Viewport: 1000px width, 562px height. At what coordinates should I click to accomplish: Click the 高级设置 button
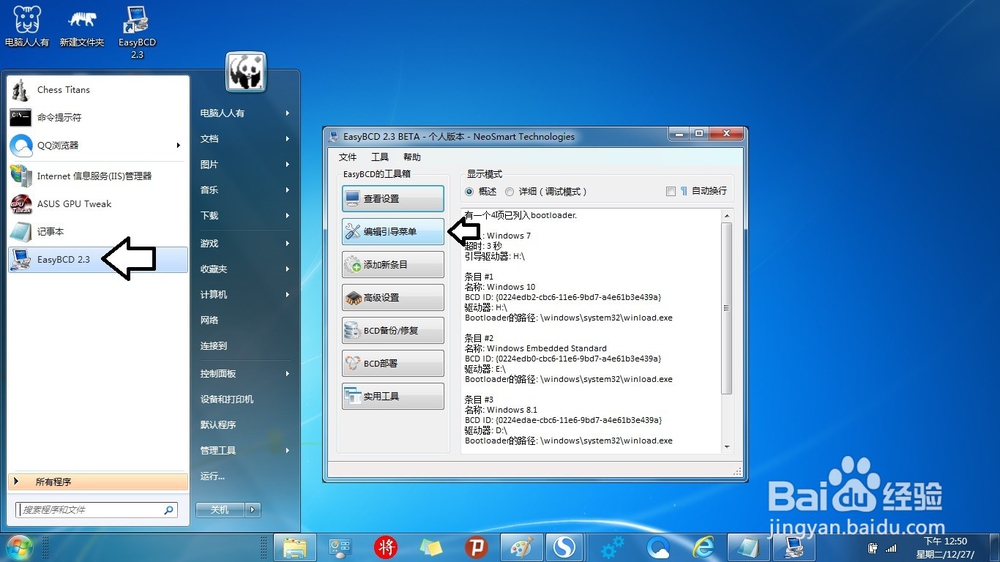point(393,298)
